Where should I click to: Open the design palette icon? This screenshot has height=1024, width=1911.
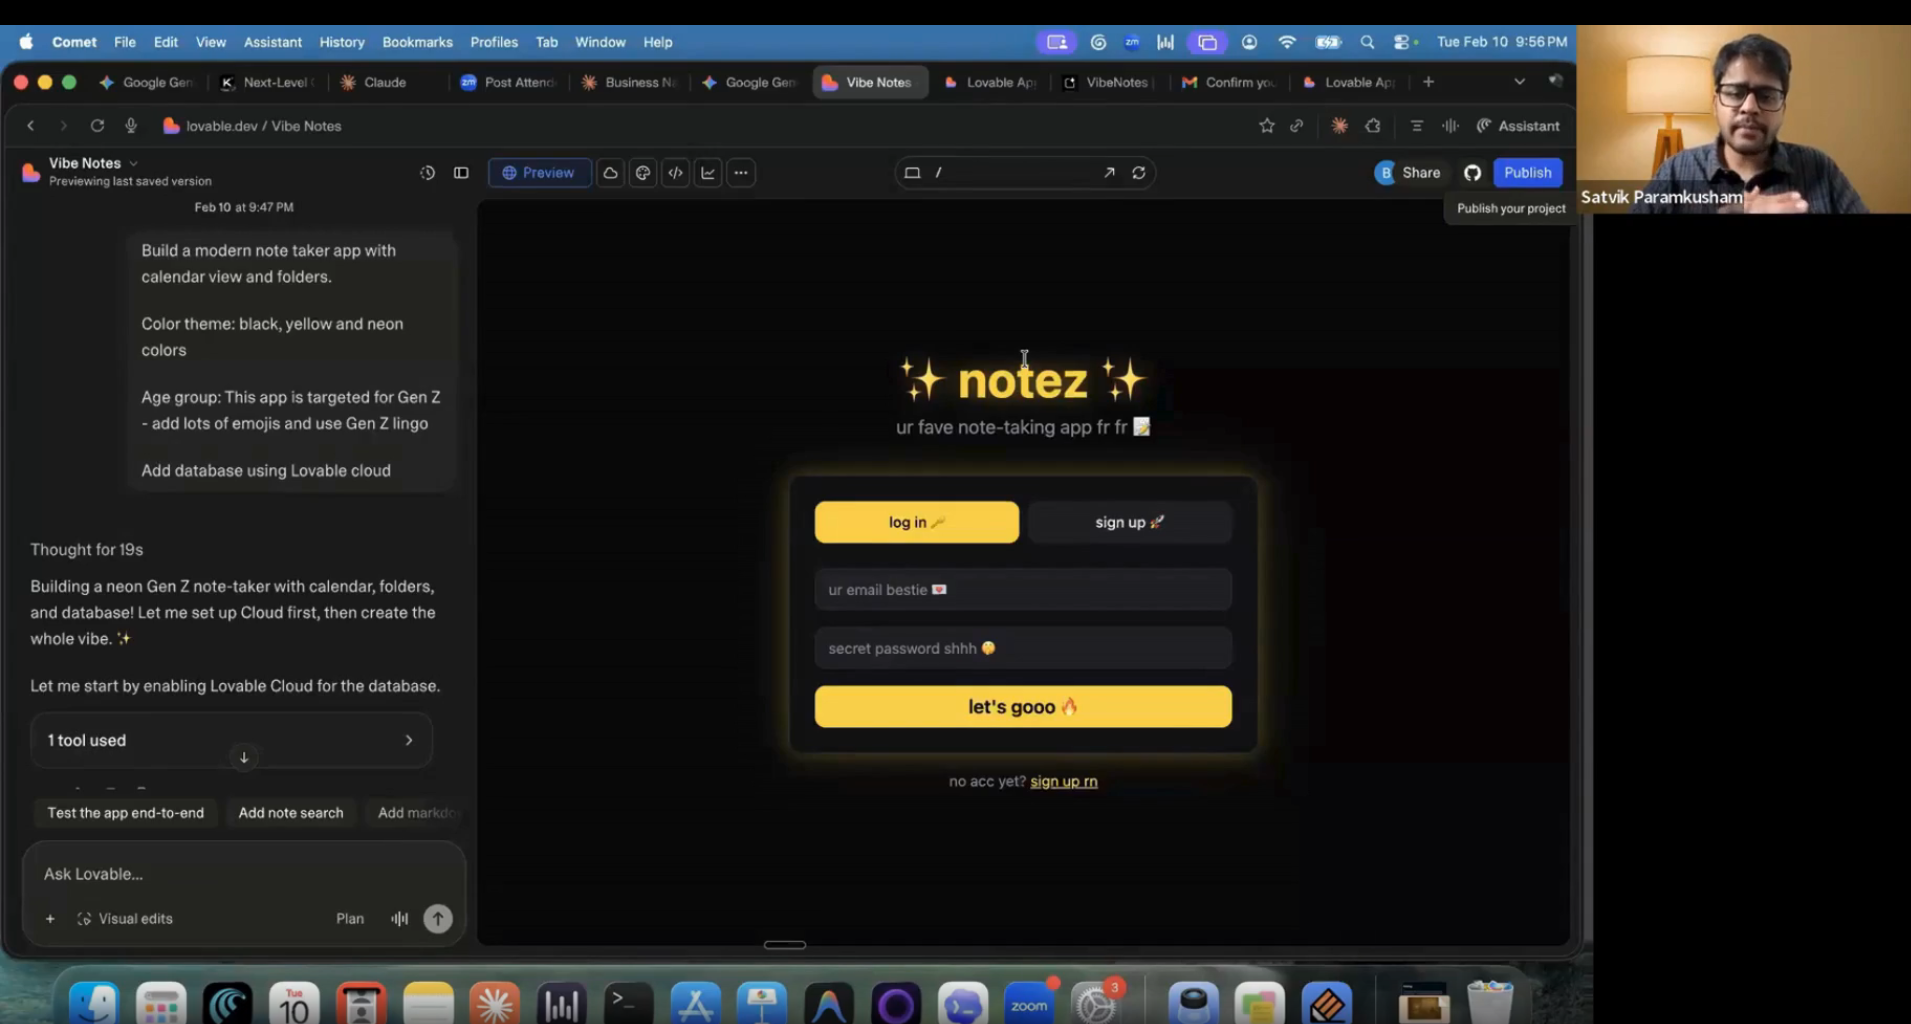click(x=643, y=173)
